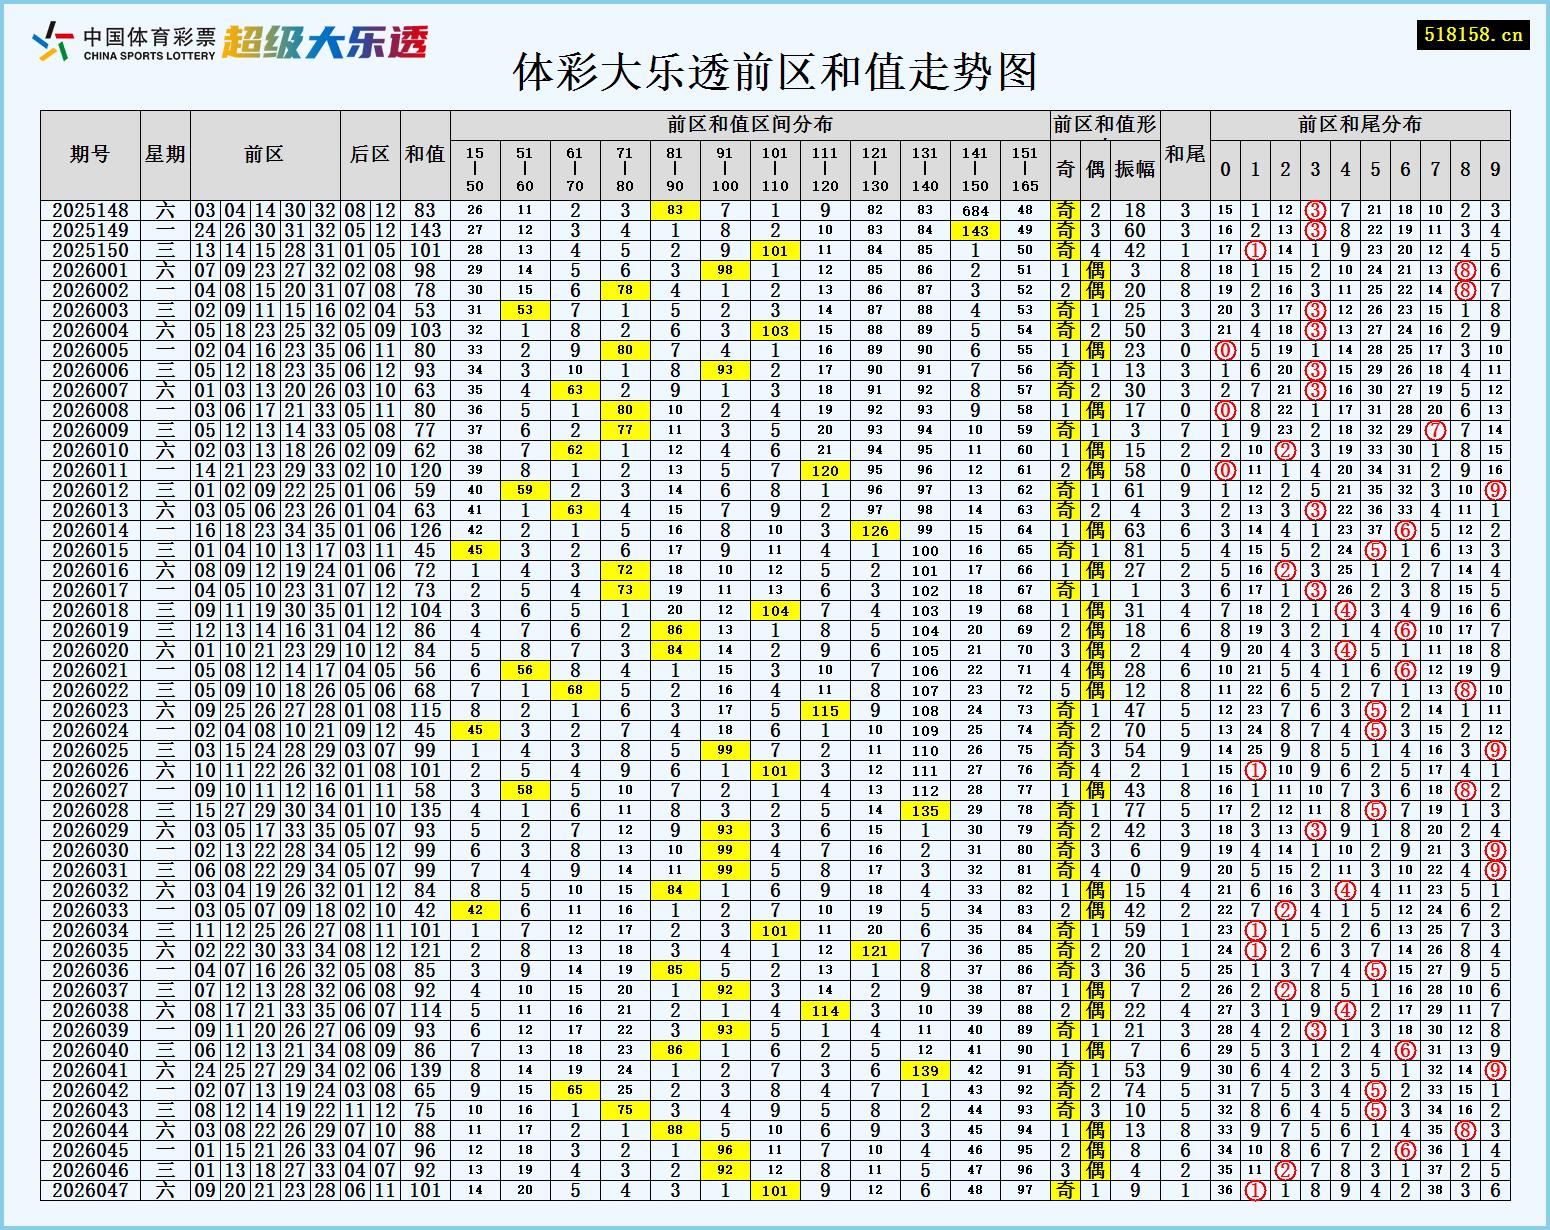Click amplitude value 77 in row 2026028
The height and width of the screenshot is (1230, 1550).
(x=1135, y=810)
